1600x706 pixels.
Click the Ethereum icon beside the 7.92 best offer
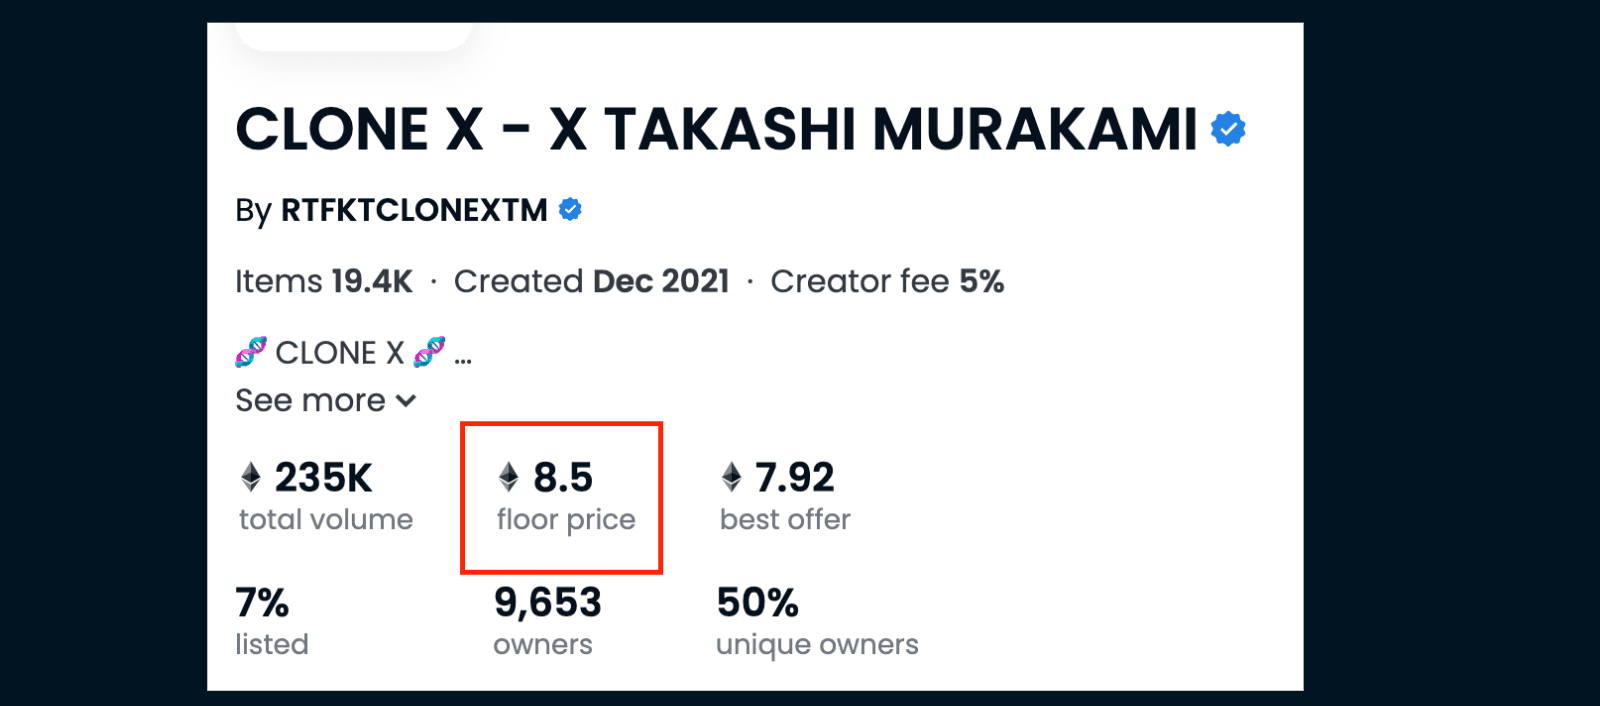[732, 477]
